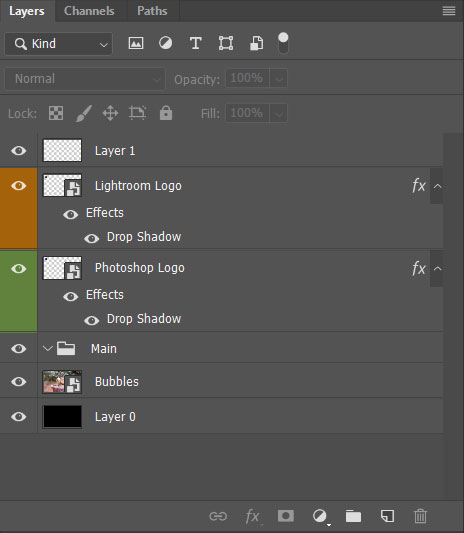Hide Layer 1 with eye icon
Image resolution: width=464 pixels, height=533 pixels.
pyautogui.click(x=19, y=150)
